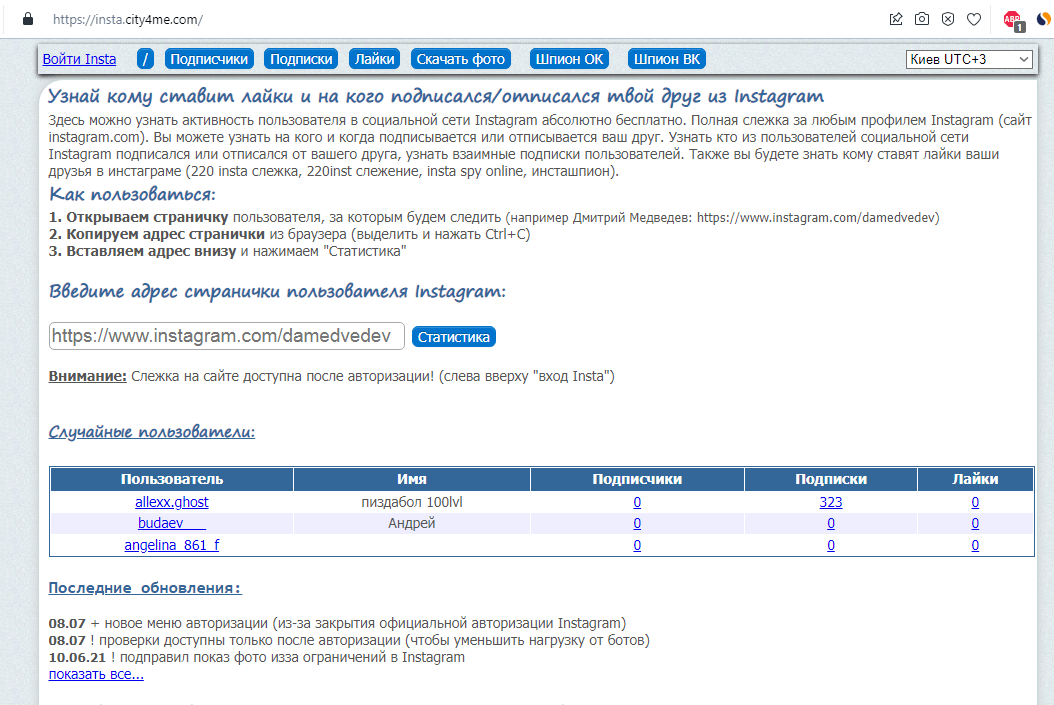
Task: Select the Лайки menu button
Action: [374, 59]
